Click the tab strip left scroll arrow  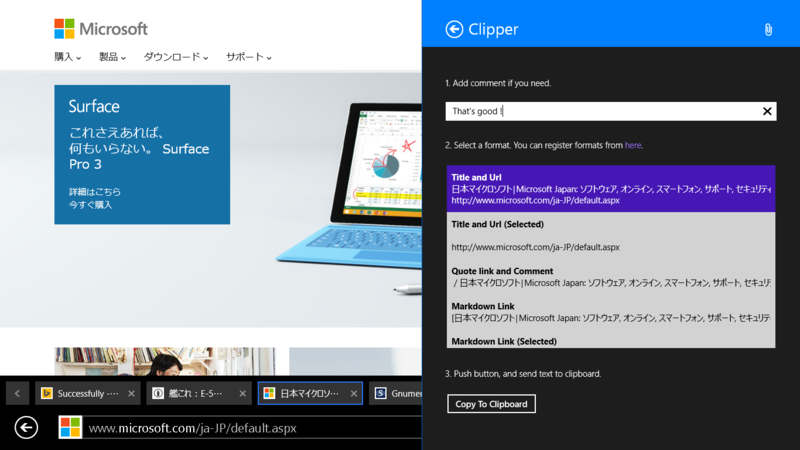pyautogui.click(x=17, y=393)
